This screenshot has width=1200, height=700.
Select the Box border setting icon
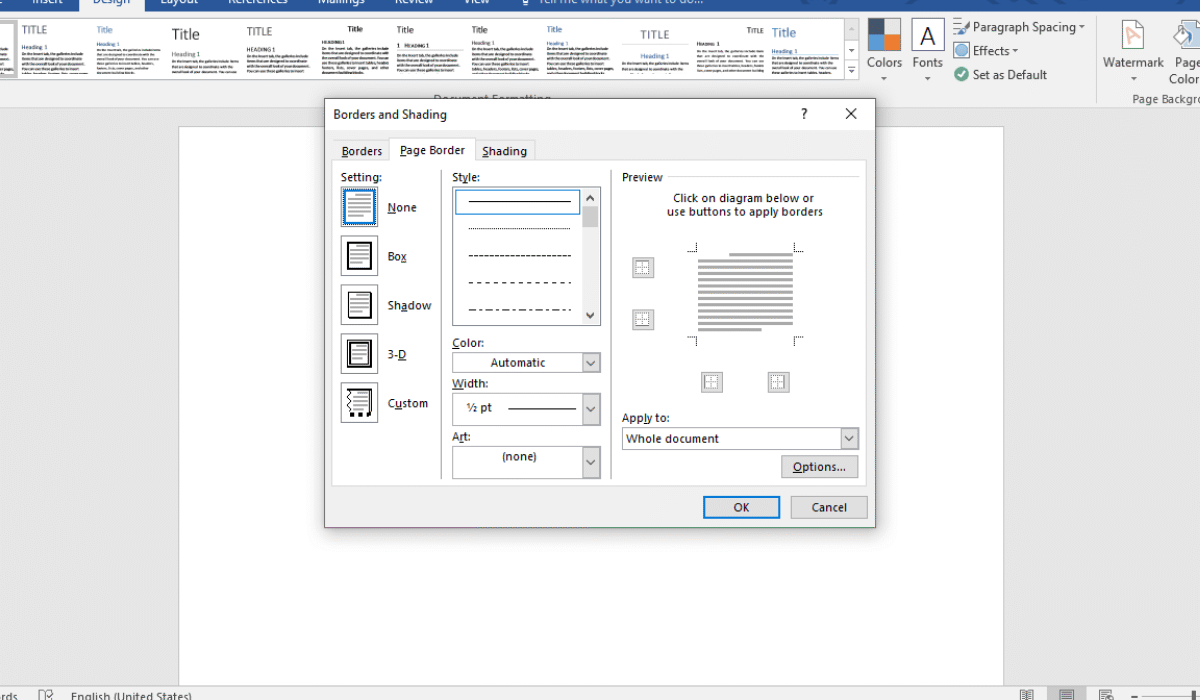[359, 256]
